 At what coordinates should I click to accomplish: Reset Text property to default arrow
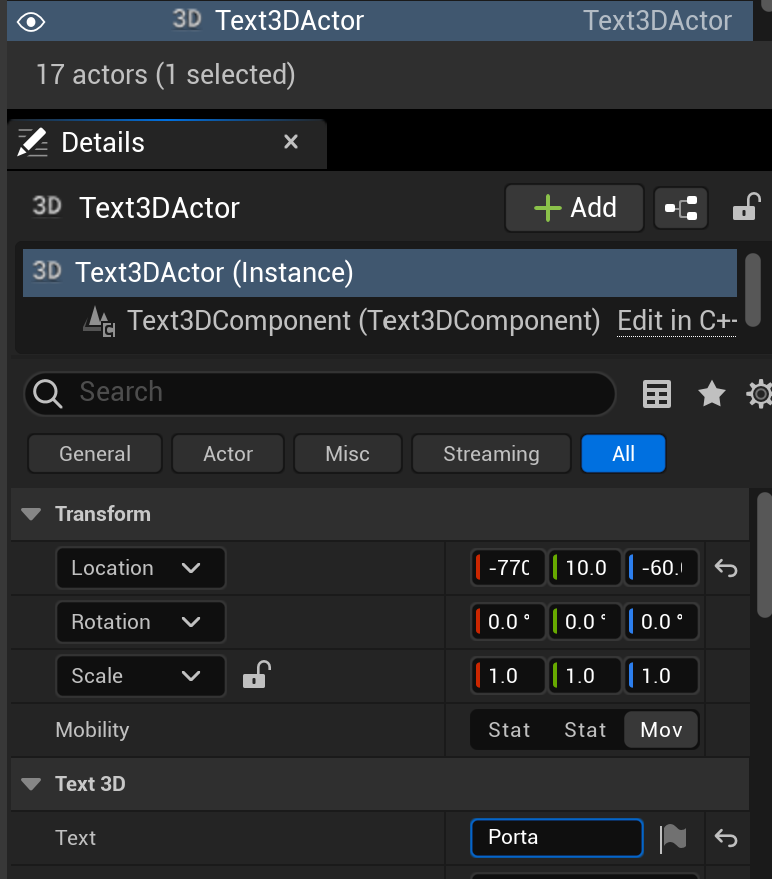point(726,838)
